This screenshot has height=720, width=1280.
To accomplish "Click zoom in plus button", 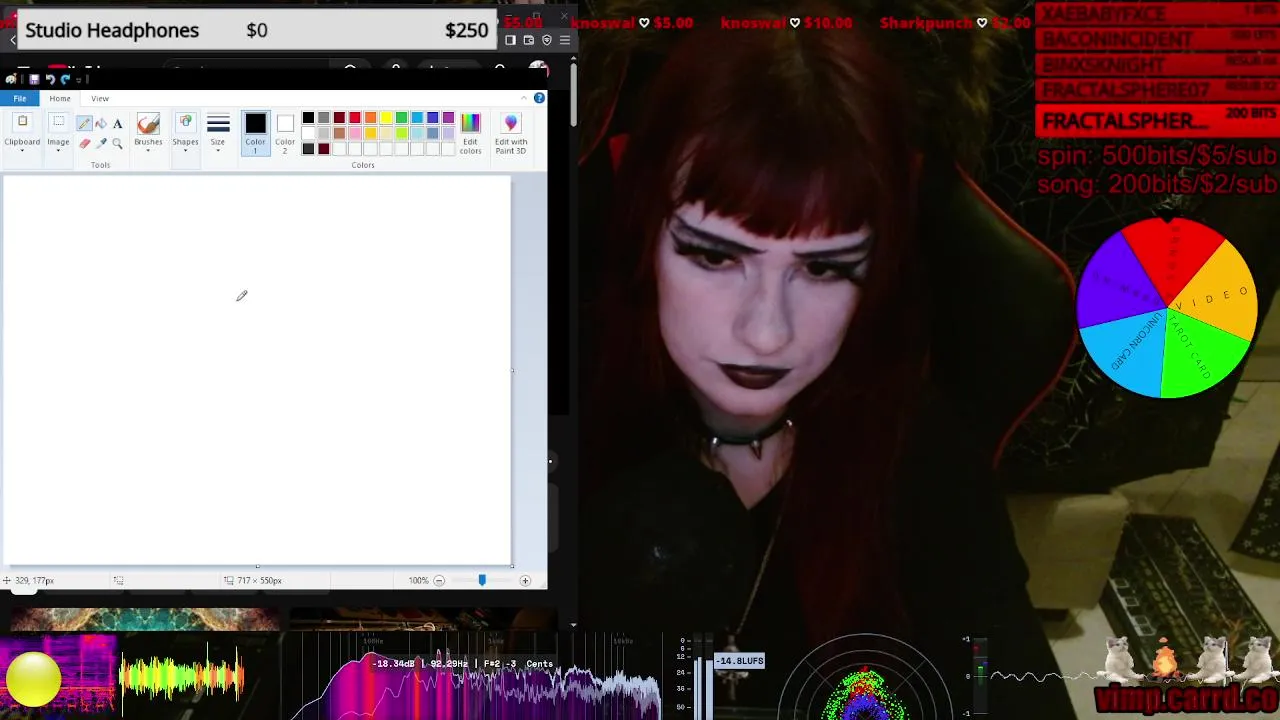I will pyautogui.click(x=525, y=580).
